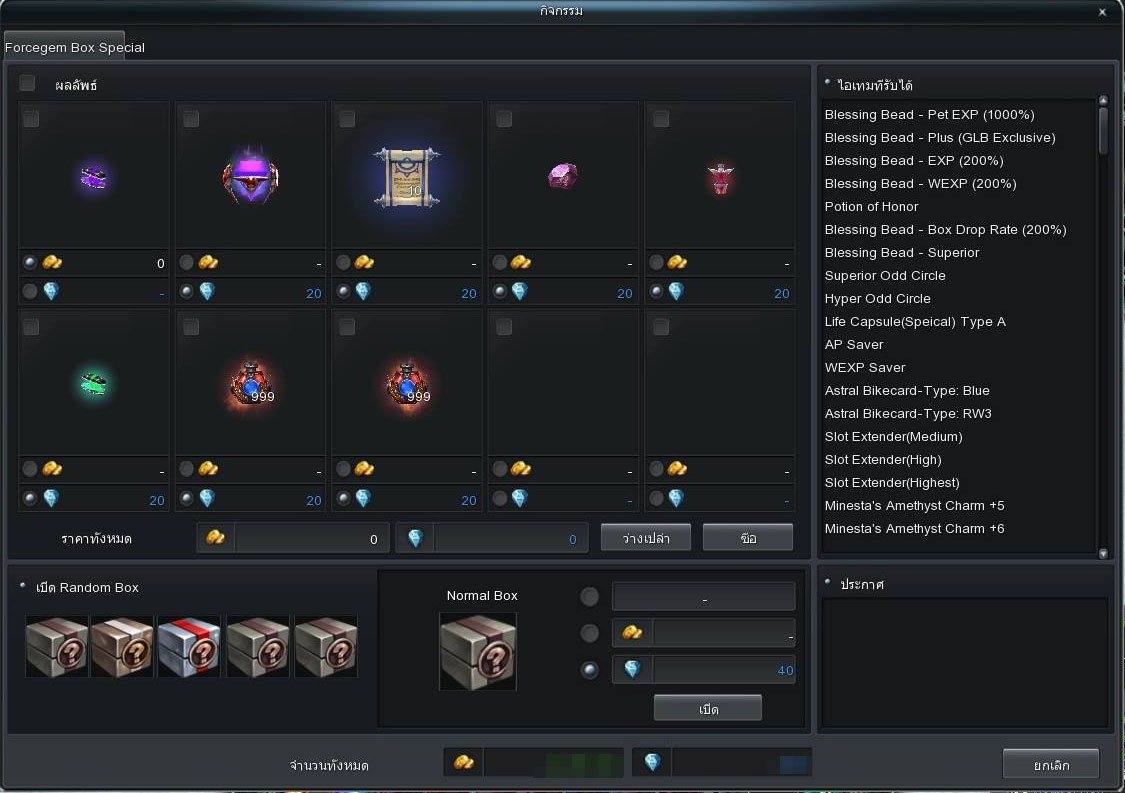
Task: Open the red-ribboned random box
Action: point(188,646)
